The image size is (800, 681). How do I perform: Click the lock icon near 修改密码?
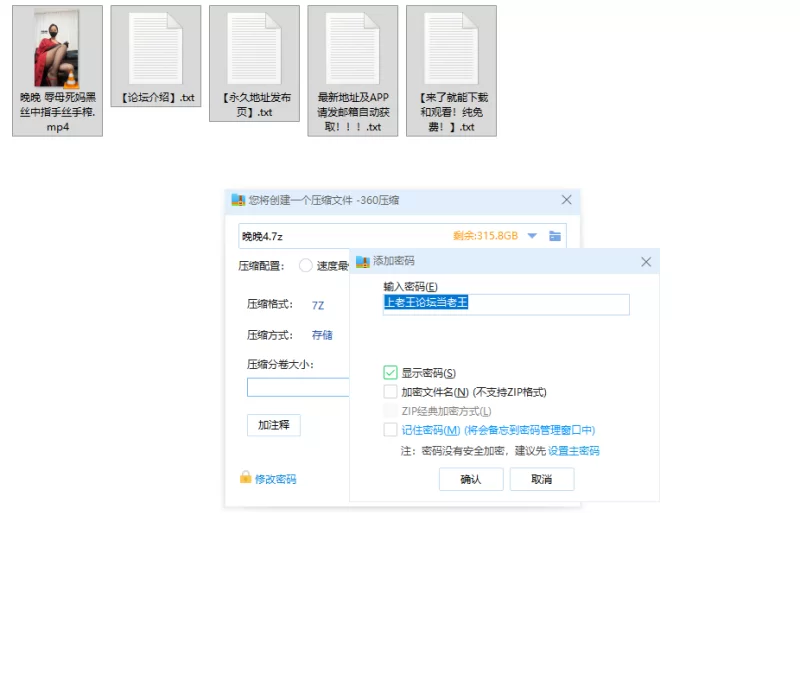point(245,477)
